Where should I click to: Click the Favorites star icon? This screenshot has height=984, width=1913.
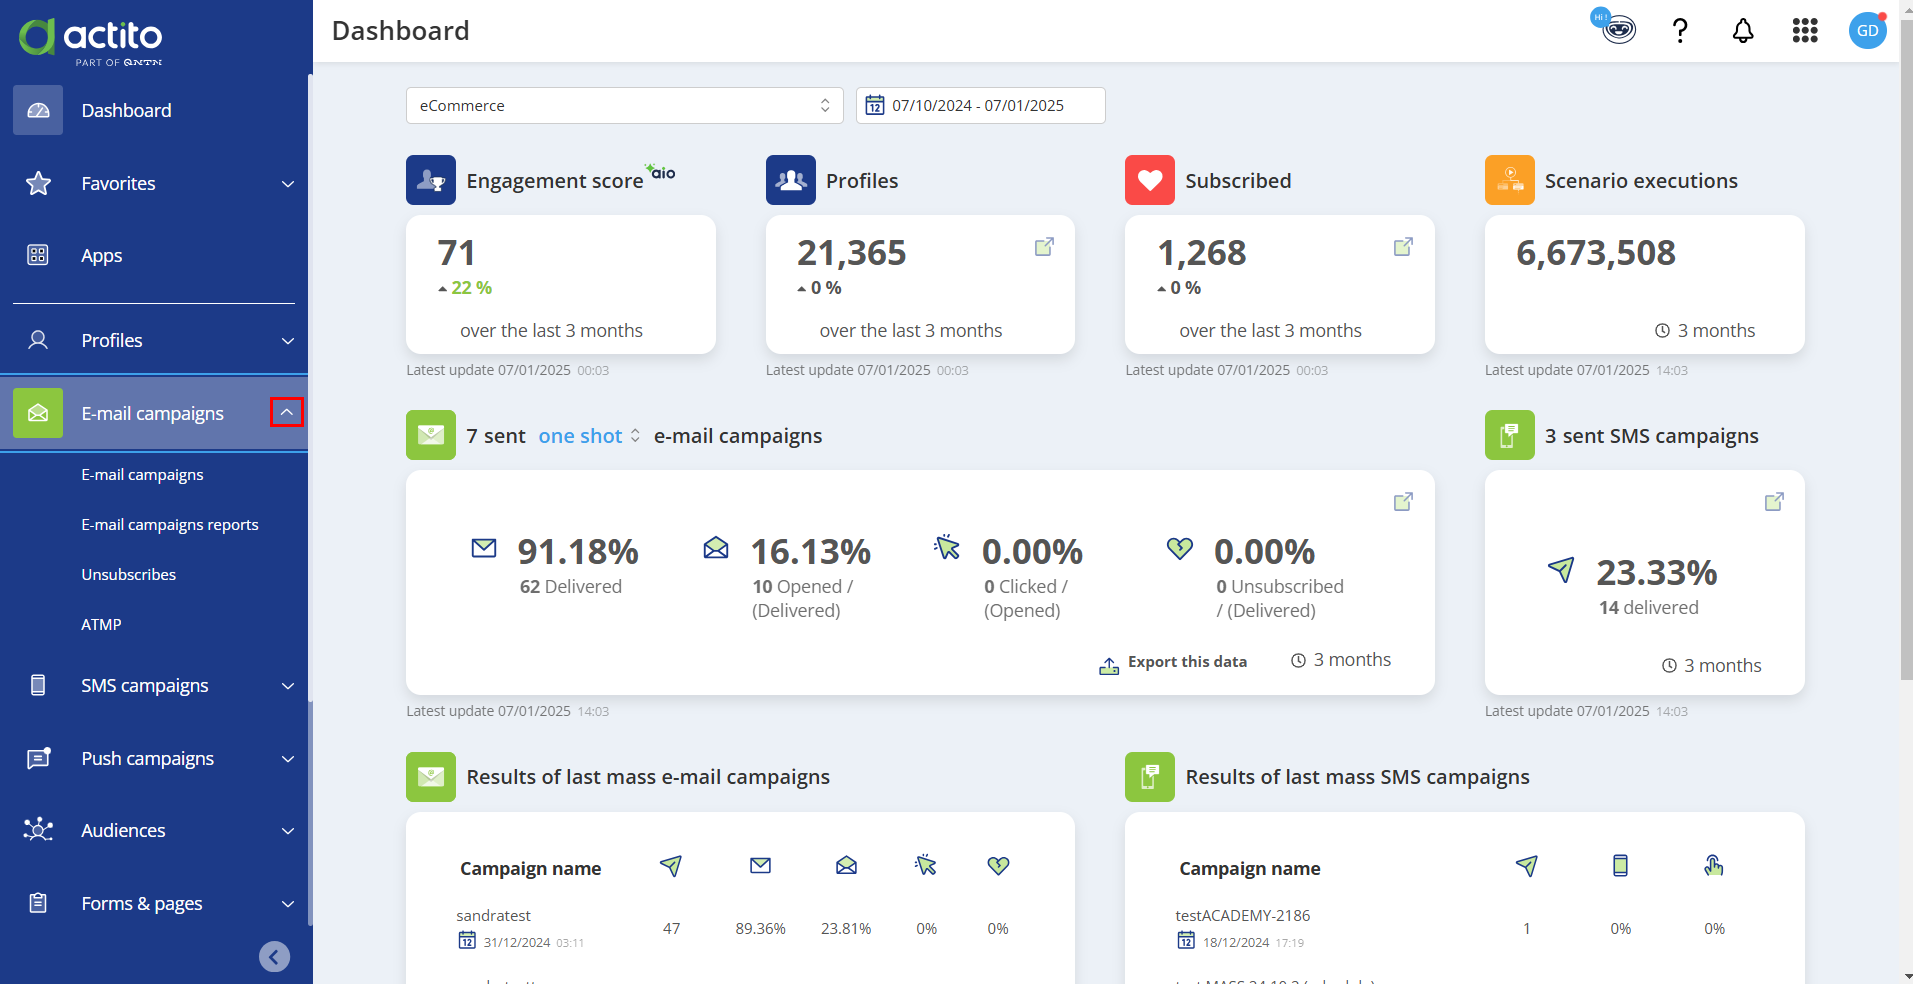click(38, 183)
